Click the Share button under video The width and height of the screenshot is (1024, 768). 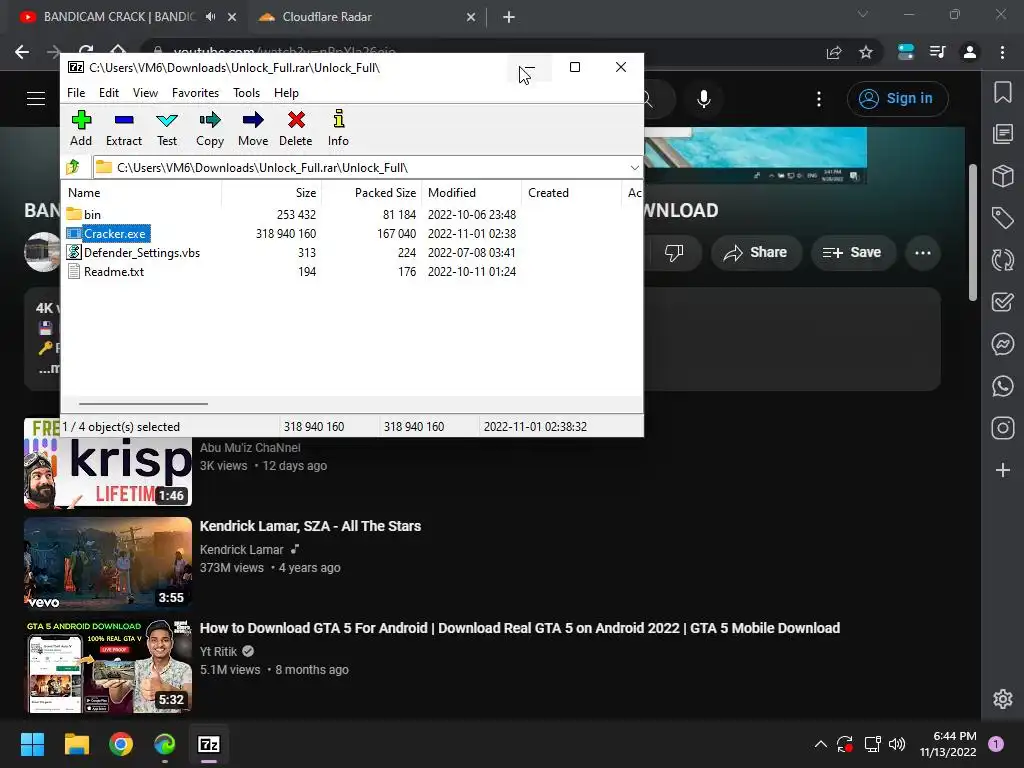pos(756,253)
